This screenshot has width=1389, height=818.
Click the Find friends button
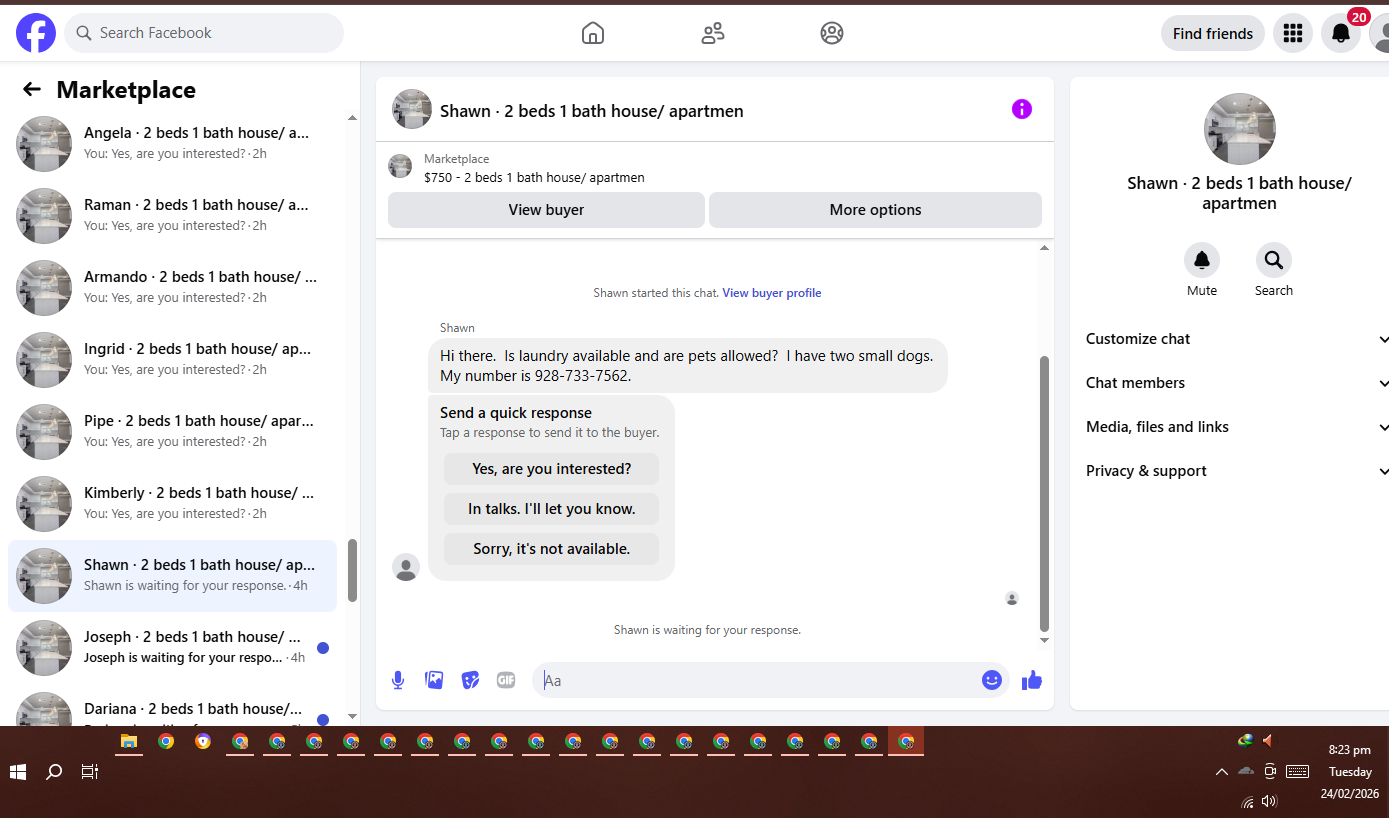pyautogui.click(x=1213, y=33)
